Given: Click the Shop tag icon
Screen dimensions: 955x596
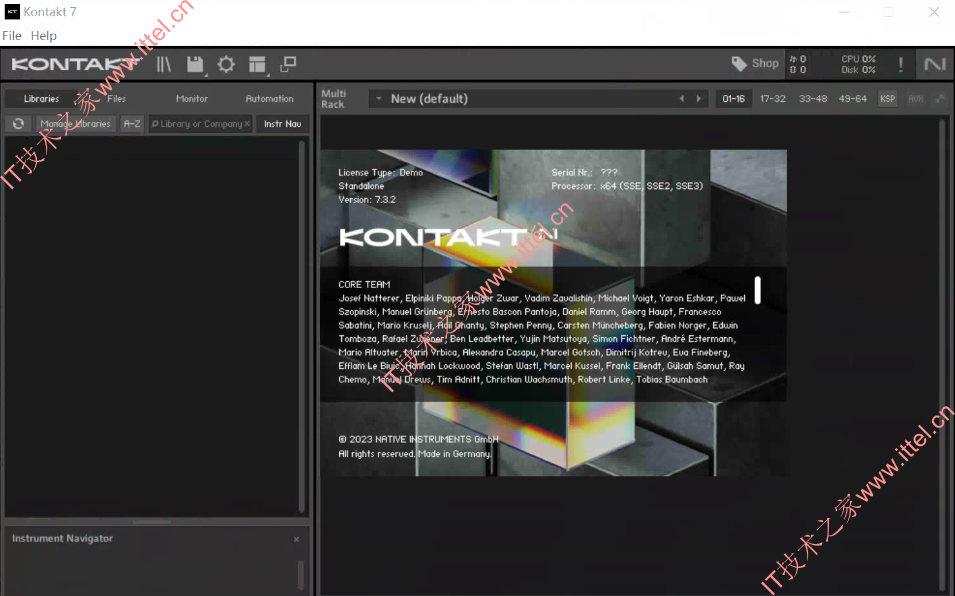Looking at the screenshot, I should pos(739,64).
